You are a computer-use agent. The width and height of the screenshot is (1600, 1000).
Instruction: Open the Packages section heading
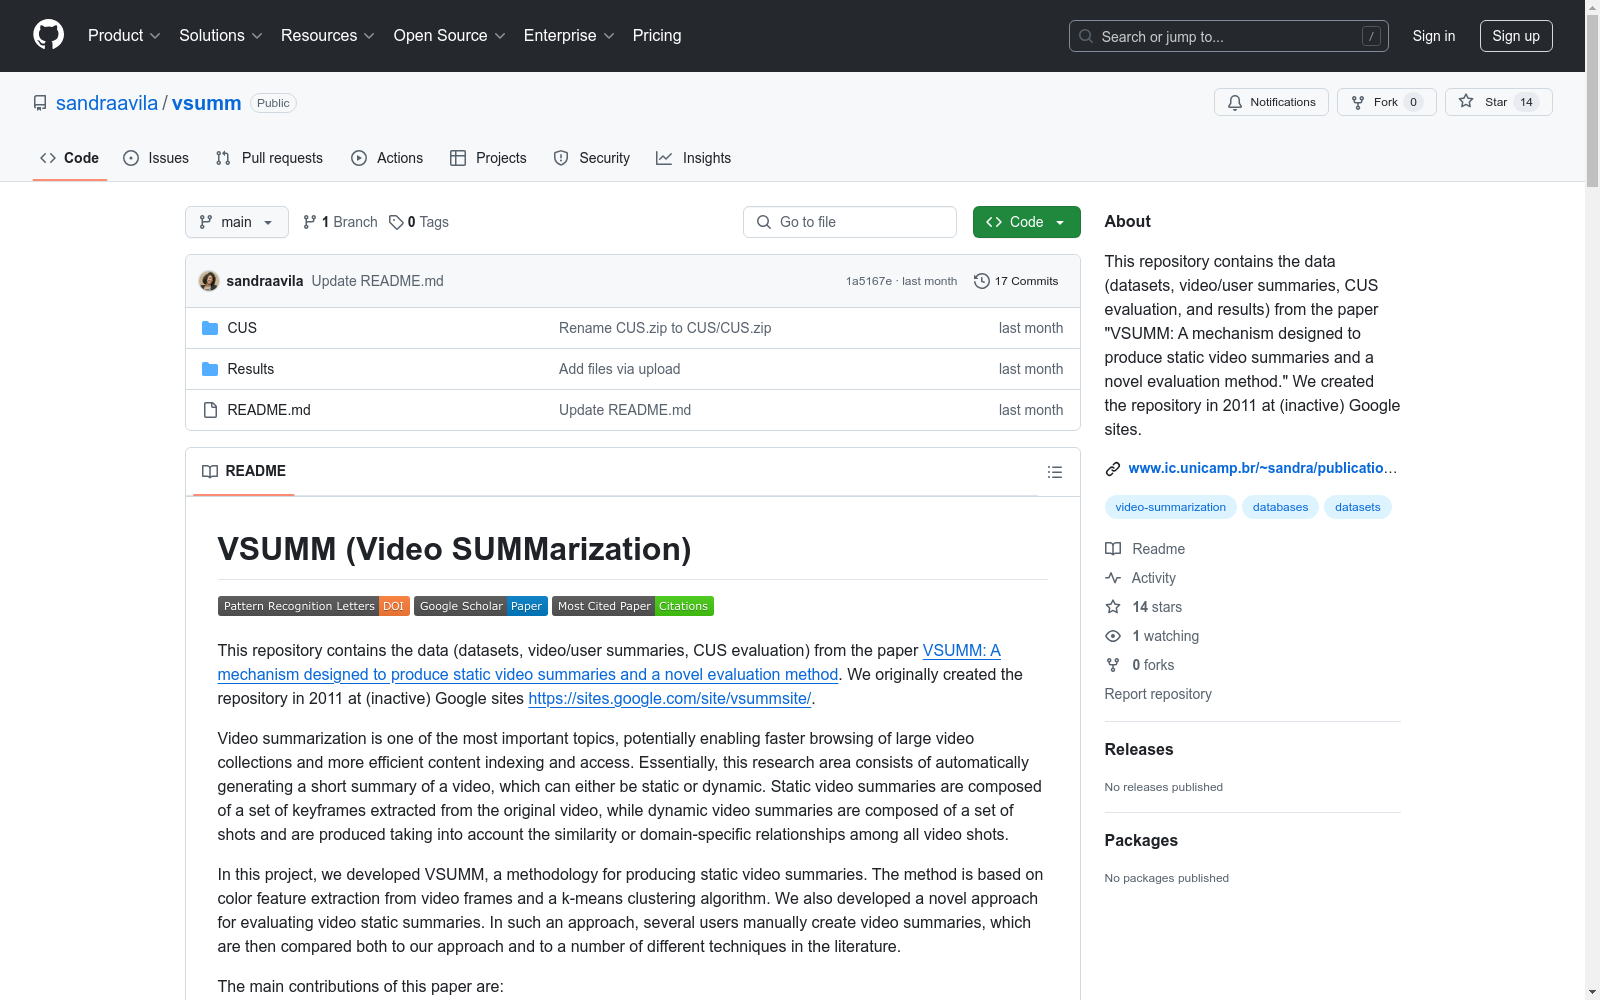point(1141,841)
